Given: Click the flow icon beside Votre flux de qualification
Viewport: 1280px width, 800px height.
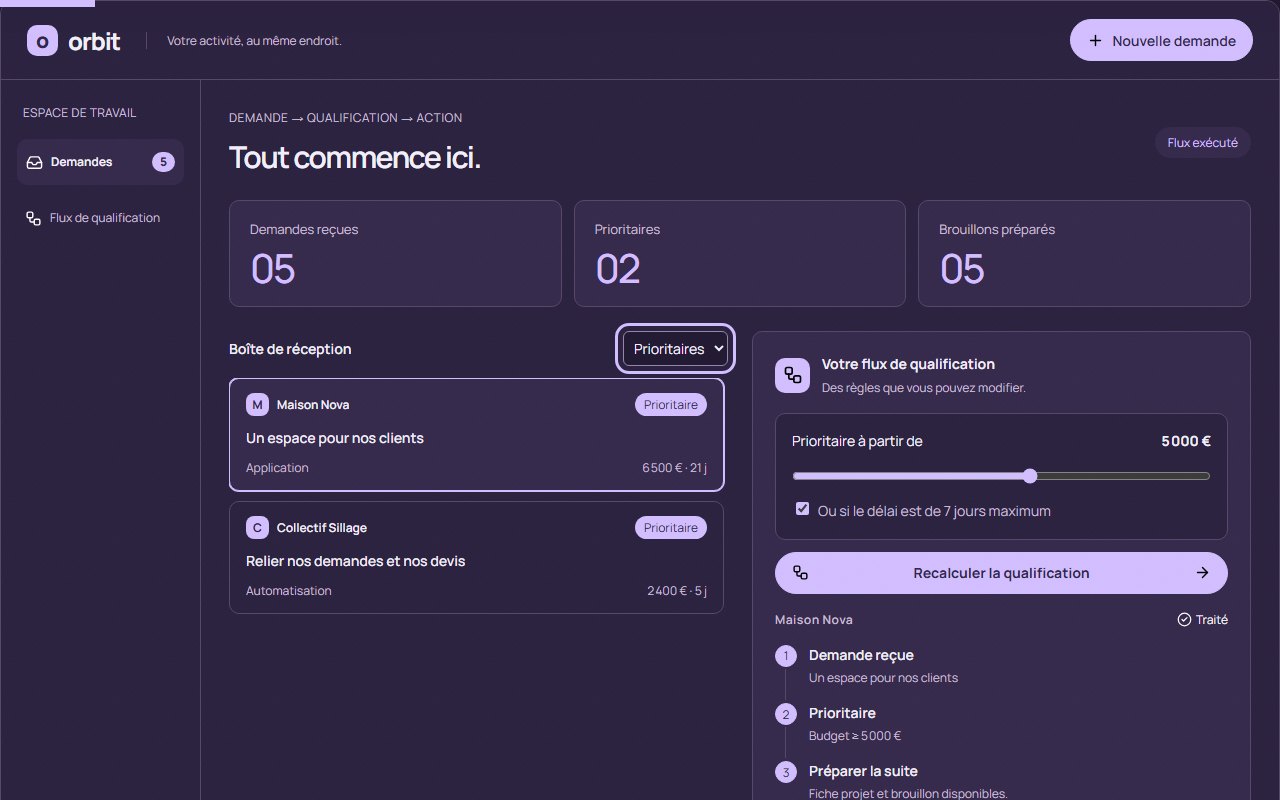Looking at the screenshot, I should 793,375.
